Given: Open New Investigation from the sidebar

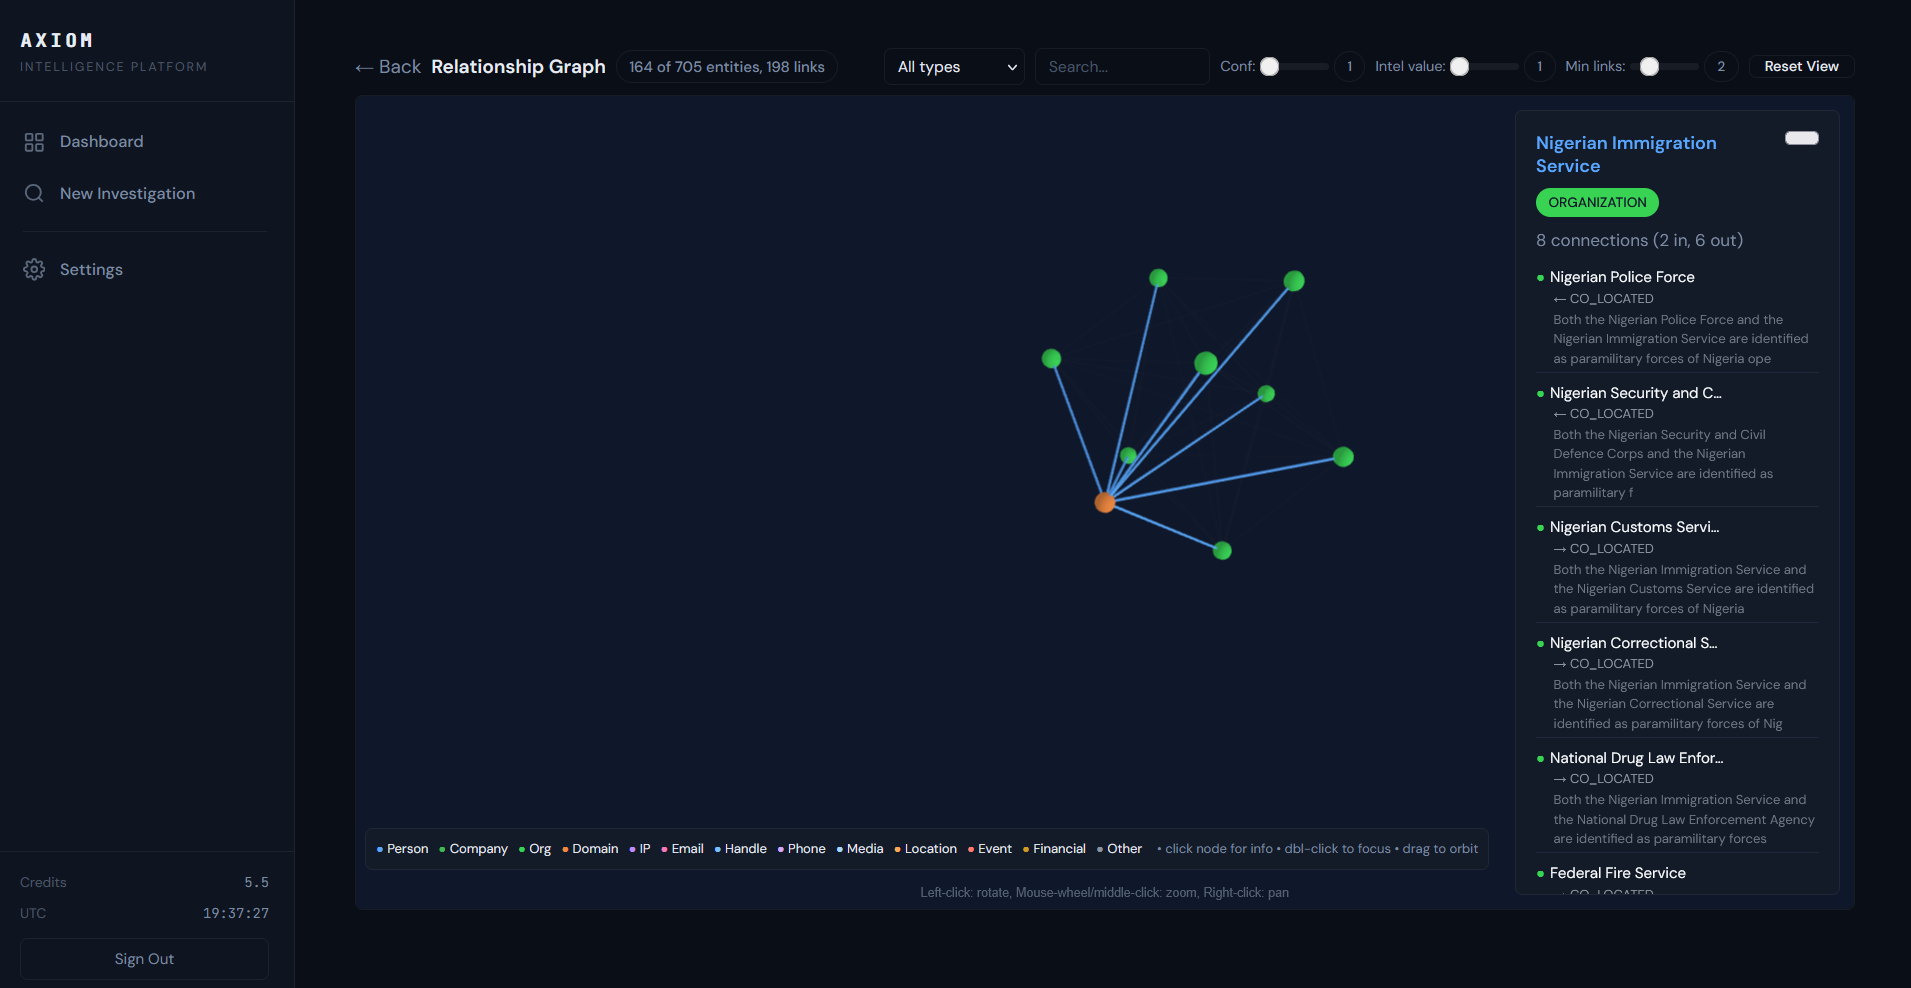Looking at the screenshot, I should click(127, 193).
